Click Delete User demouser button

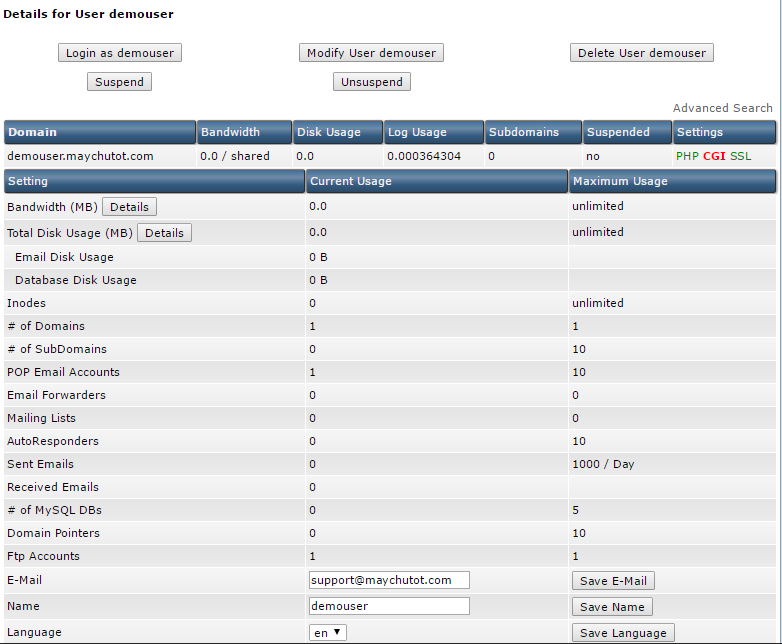click(x=641, y=53)
